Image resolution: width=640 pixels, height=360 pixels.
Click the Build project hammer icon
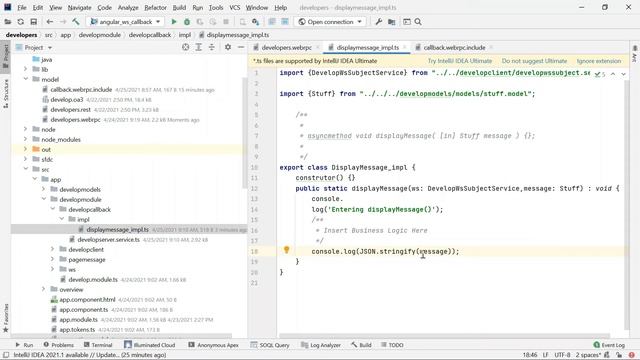coord(76,22)
